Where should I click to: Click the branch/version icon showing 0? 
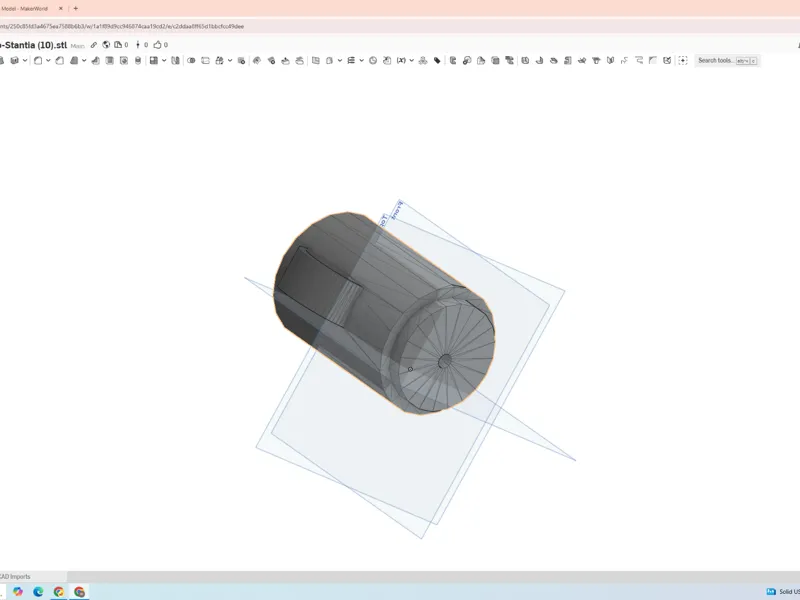pyautogui.click(x=141, y=45)
